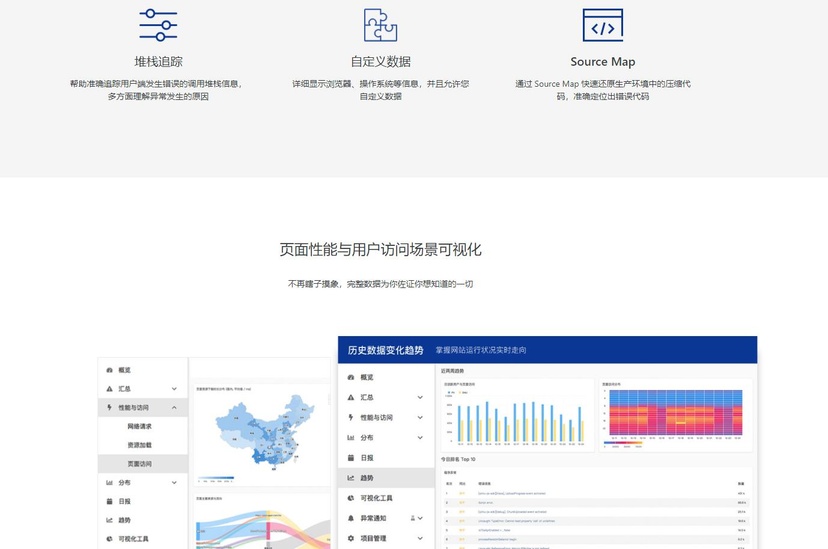Click the 堆栈追踪 feature heading
This screenshot has height=549, width=828.
click(x=158, y=62)
